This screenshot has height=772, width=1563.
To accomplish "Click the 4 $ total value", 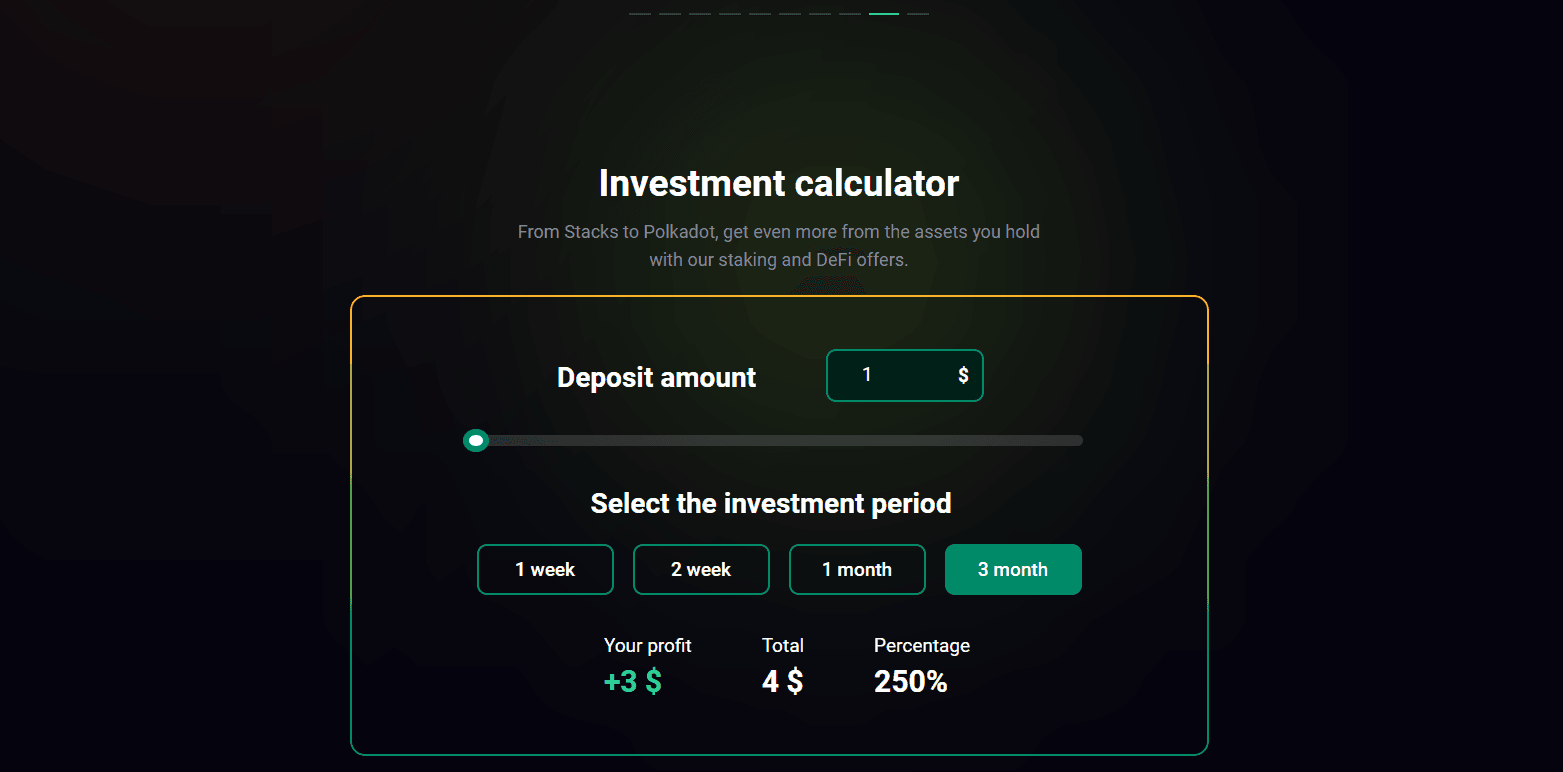I will (782, 681).
